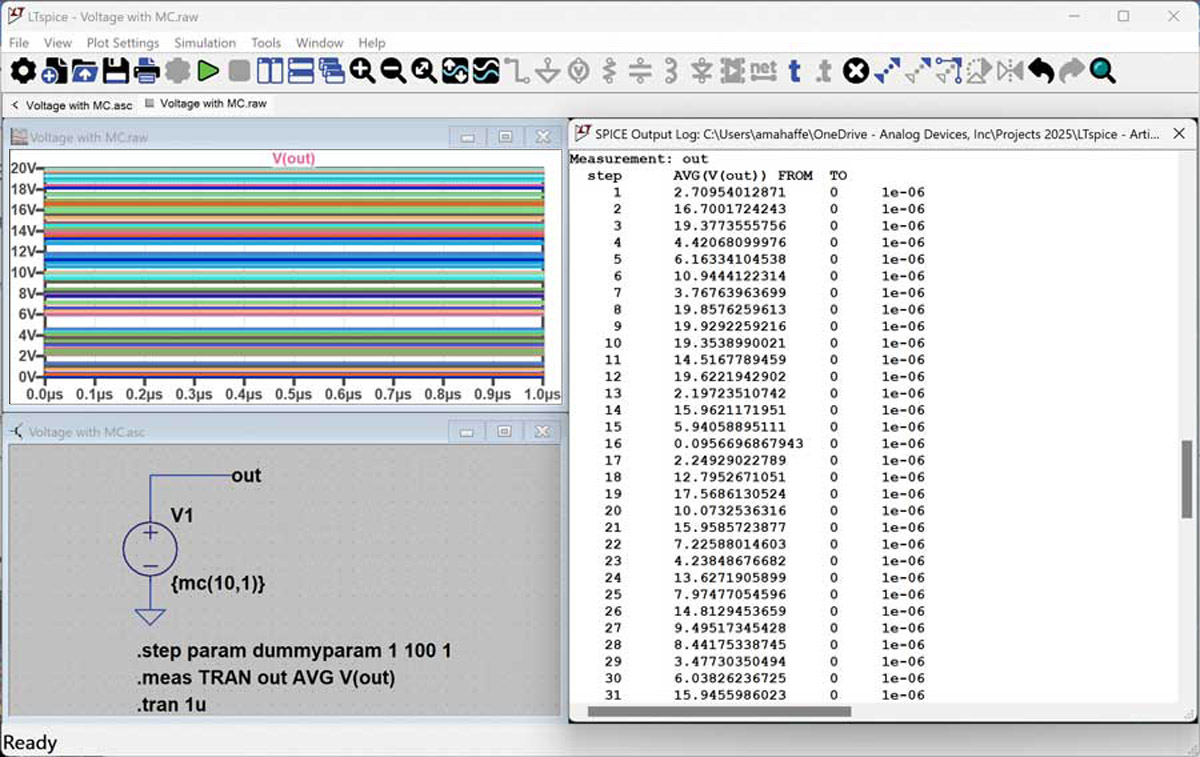1200x757 pixels.
Task: Click the Autorange Y-axis icon
Action: coord(455,71)
